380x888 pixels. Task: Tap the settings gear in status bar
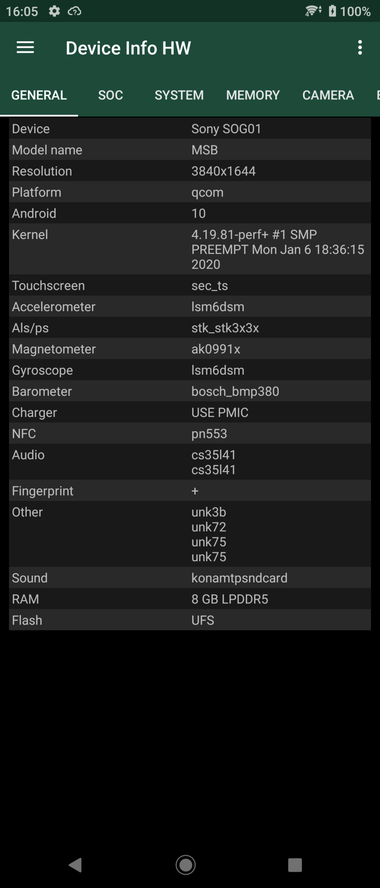click(54, 11)
